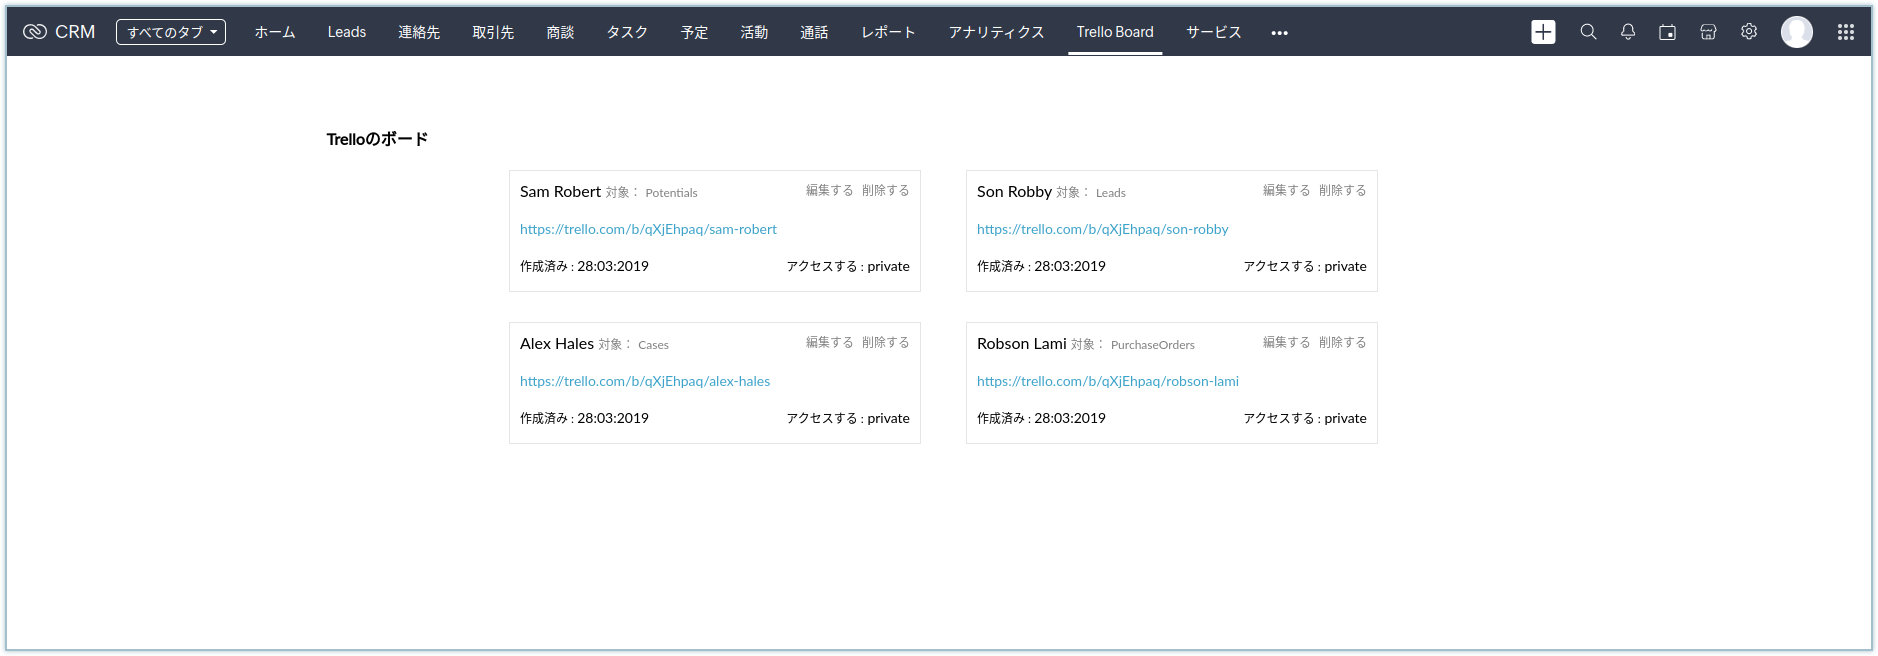Viewport: 1878px width, 656px height.
Task: Open the alex-hales Trello link
Action: point(645,381)
